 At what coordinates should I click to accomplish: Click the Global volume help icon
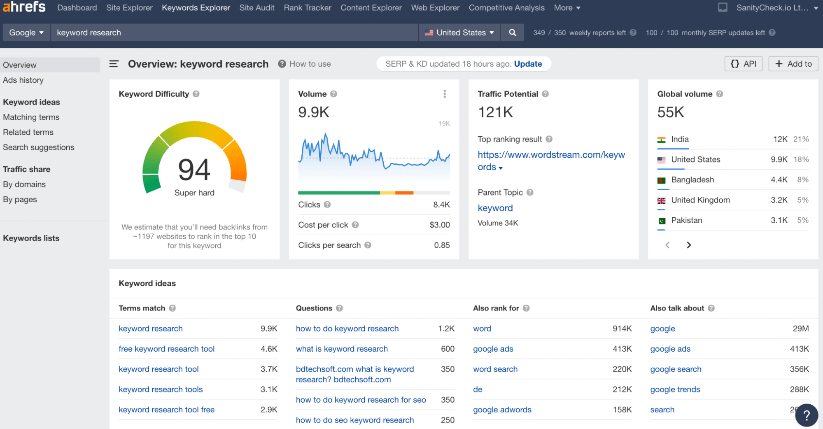(x=719, y=94)
